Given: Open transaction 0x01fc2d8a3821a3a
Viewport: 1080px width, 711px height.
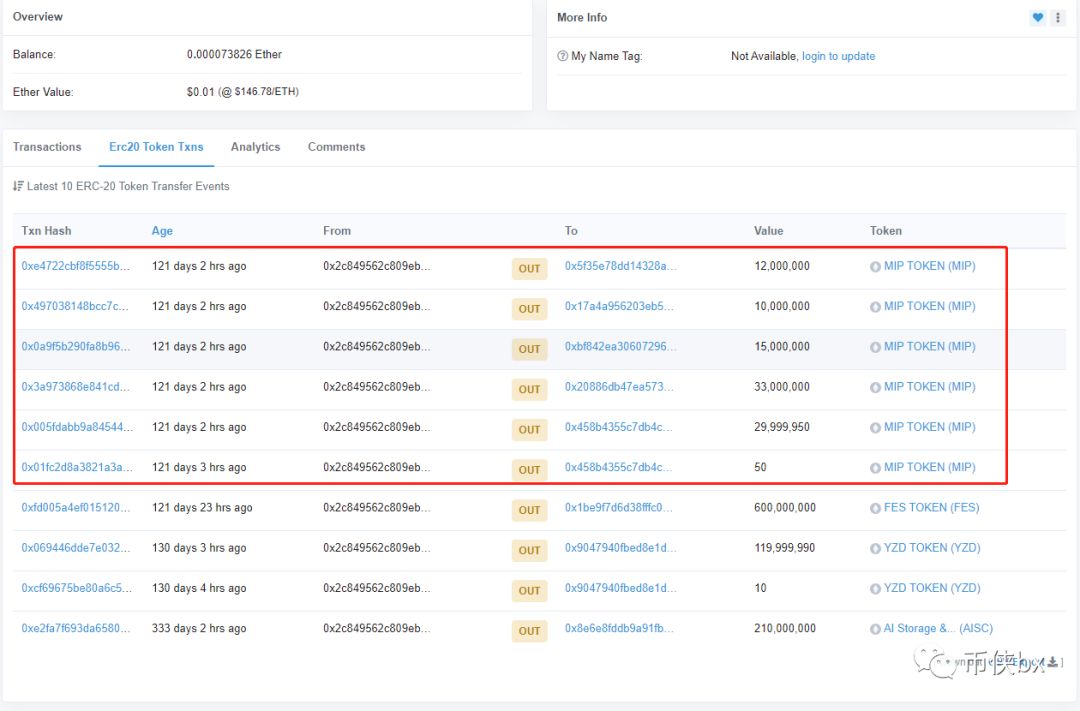Looking at the screenshot, I should pyautogui.click(x=77, y=467).
